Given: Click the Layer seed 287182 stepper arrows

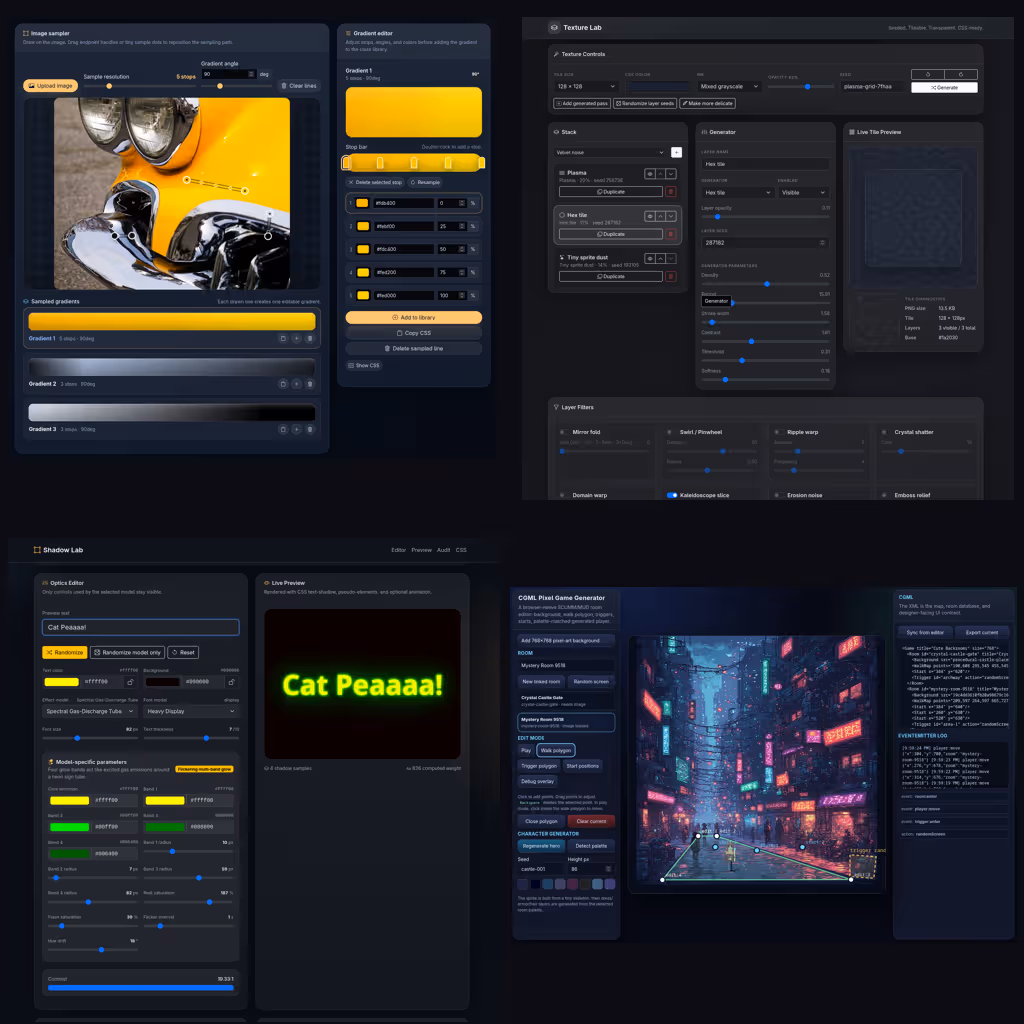Looking at the screenshot, I should click(x=822, y=242).
